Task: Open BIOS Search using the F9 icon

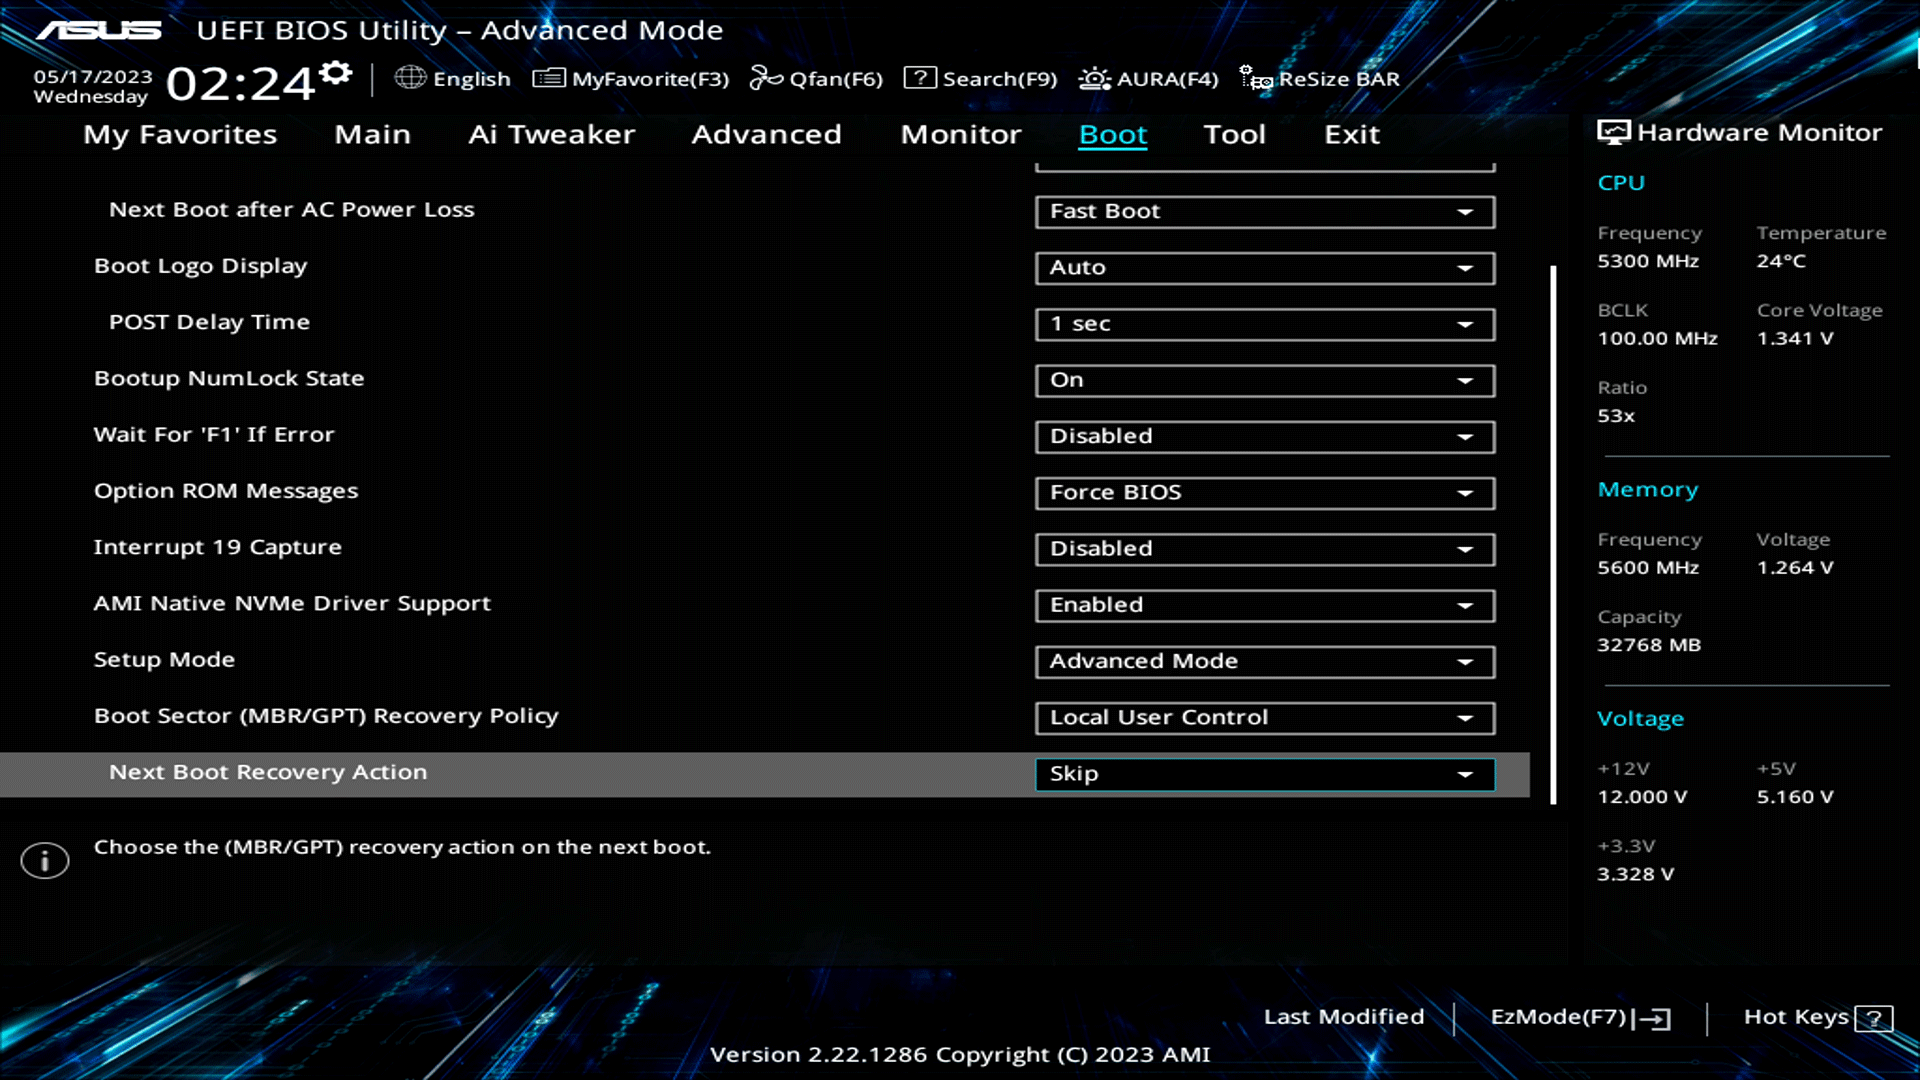Action: (x=919, y=78)
